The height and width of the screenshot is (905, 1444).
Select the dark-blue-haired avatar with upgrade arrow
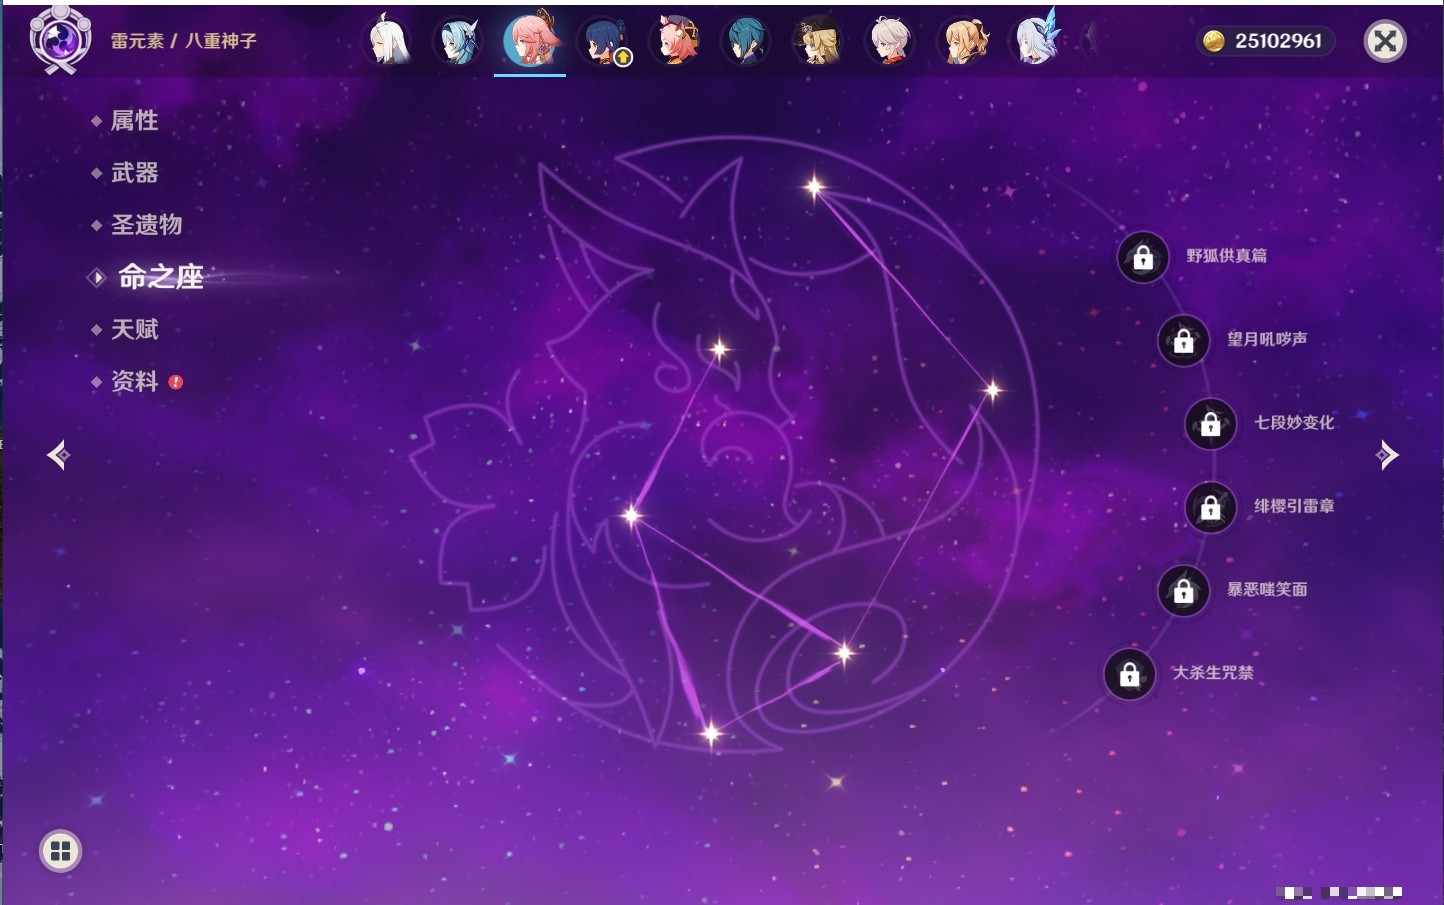coord(603,41)
